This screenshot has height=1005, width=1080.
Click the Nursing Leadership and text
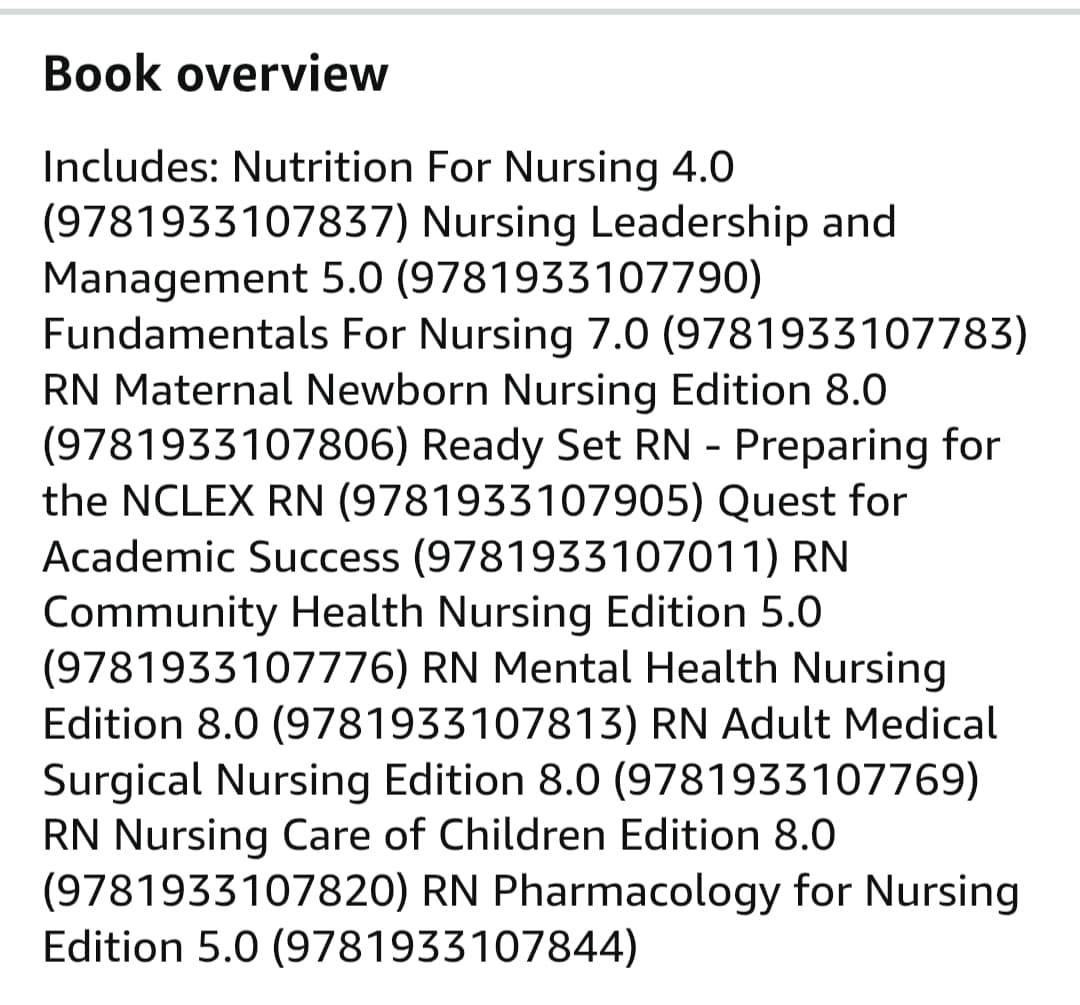(658, 222)
